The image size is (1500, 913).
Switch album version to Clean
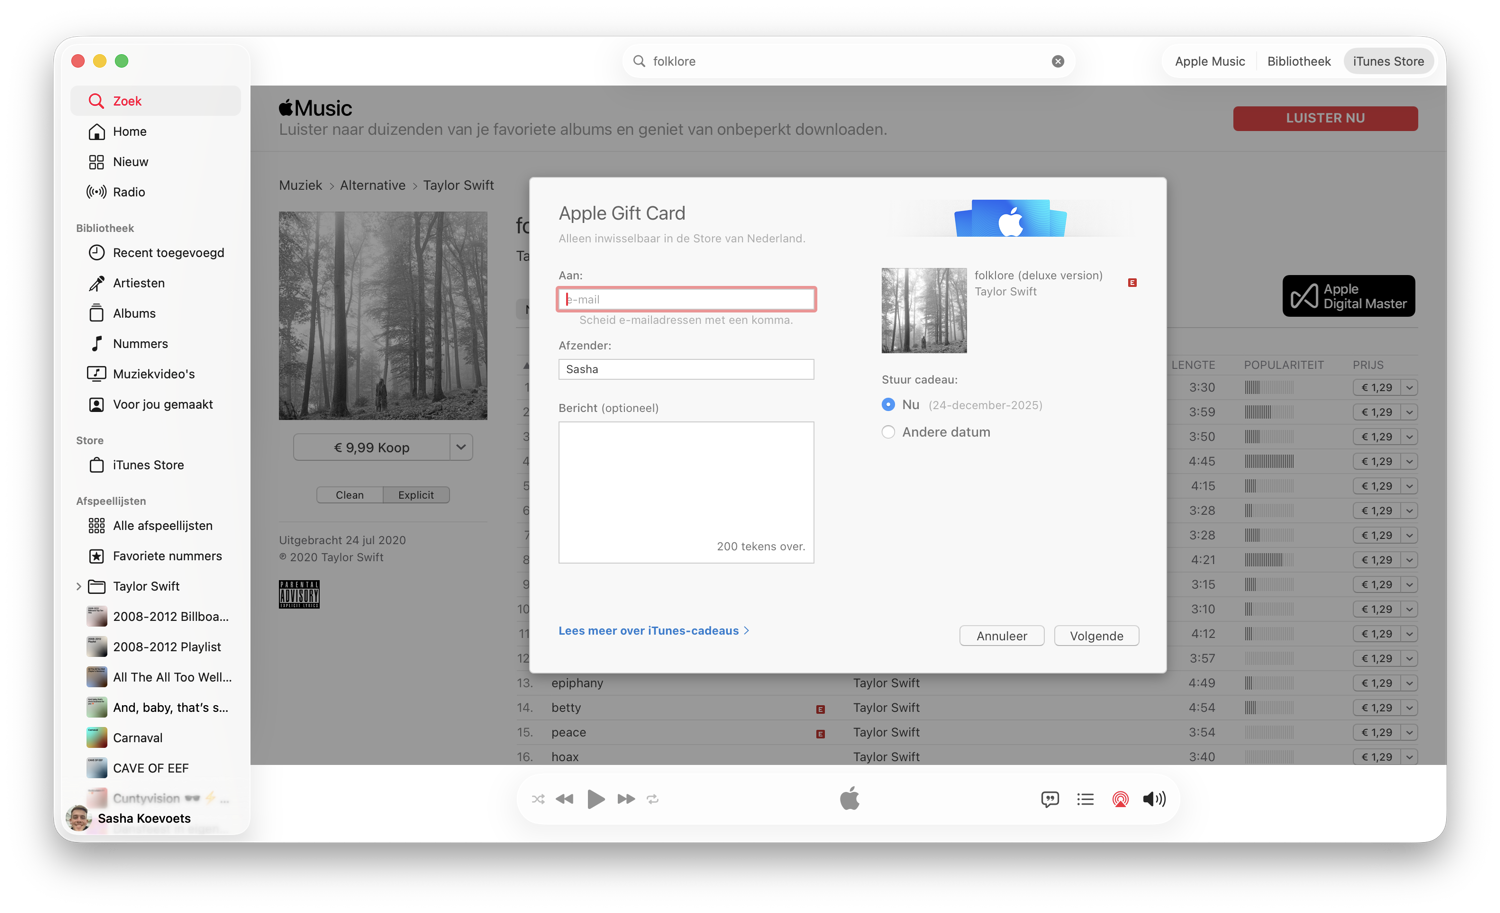(x=350, y=495)
